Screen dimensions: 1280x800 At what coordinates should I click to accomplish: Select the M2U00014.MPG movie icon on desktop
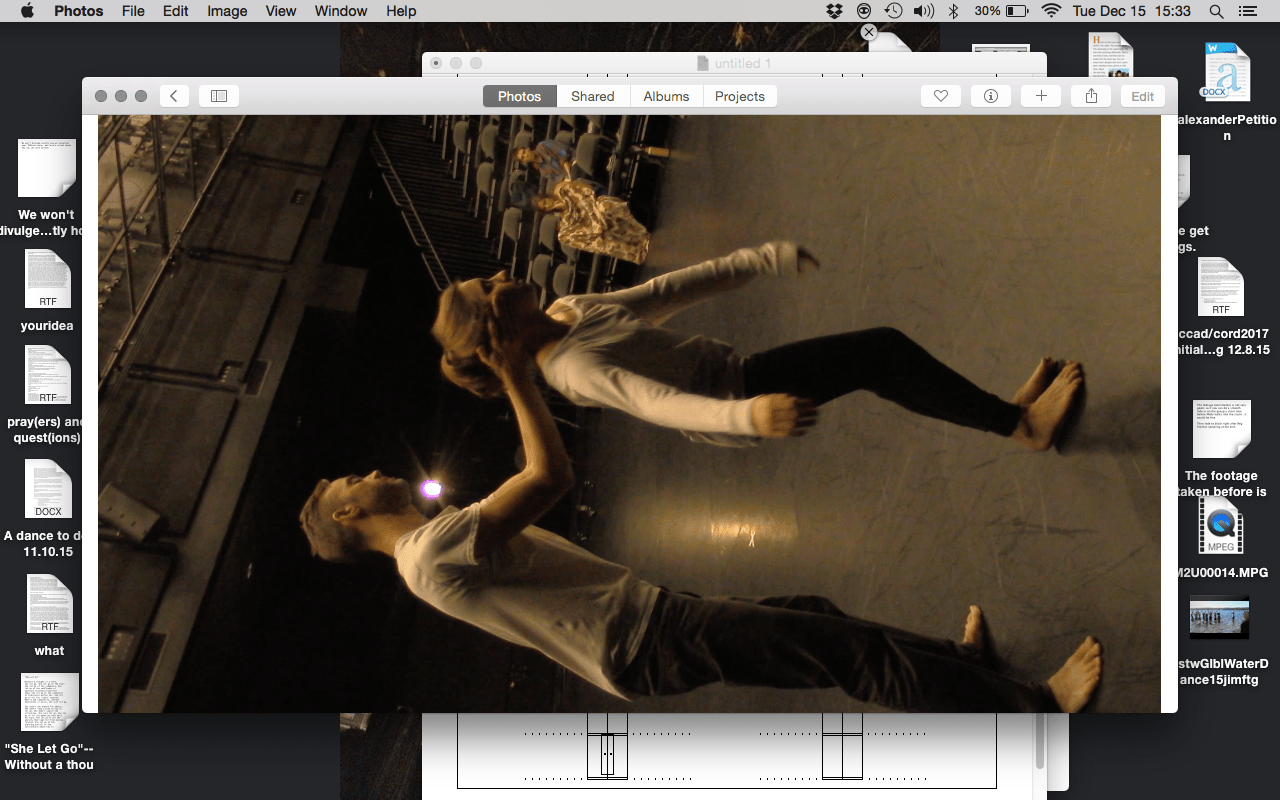pos(1219,528)
